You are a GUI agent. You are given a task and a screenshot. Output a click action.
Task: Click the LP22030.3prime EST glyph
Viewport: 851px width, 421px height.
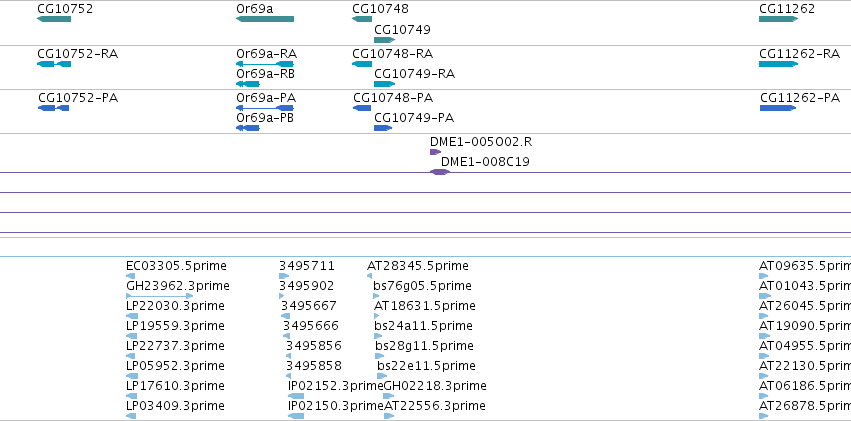pyautogui.click(x=131, y=316)
